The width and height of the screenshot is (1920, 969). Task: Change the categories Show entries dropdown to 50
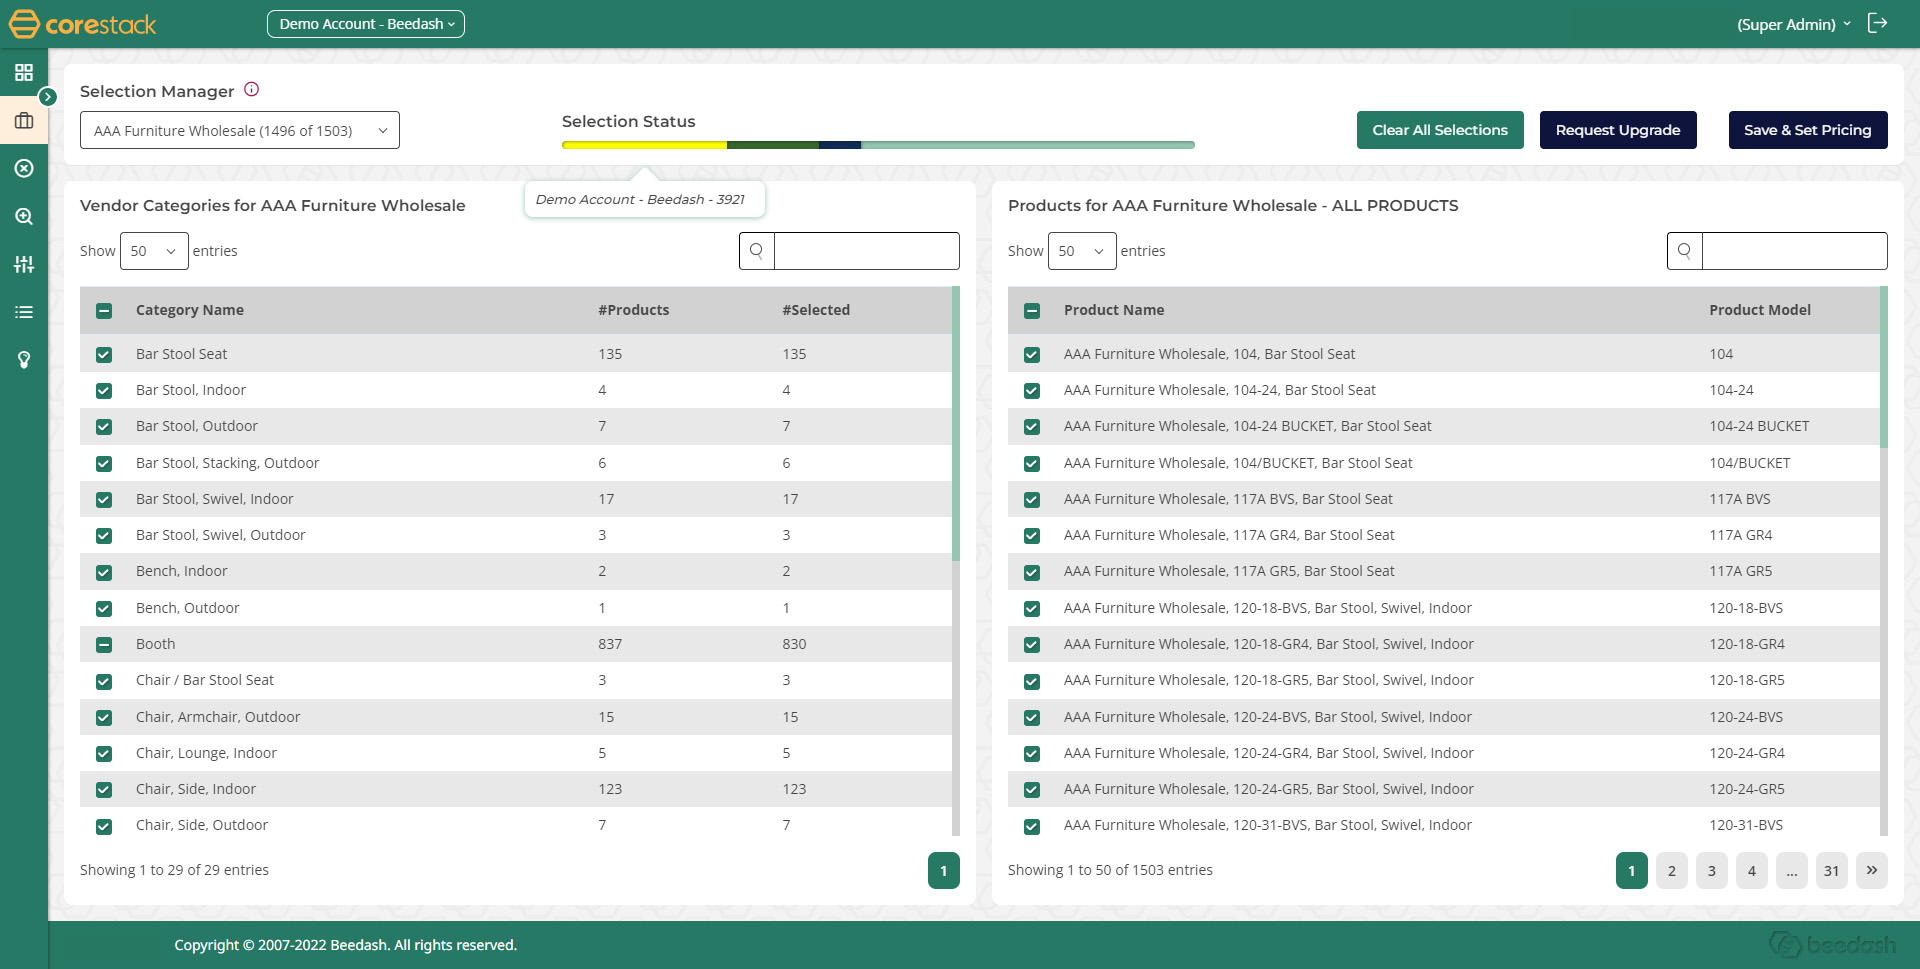click(153, 251)
